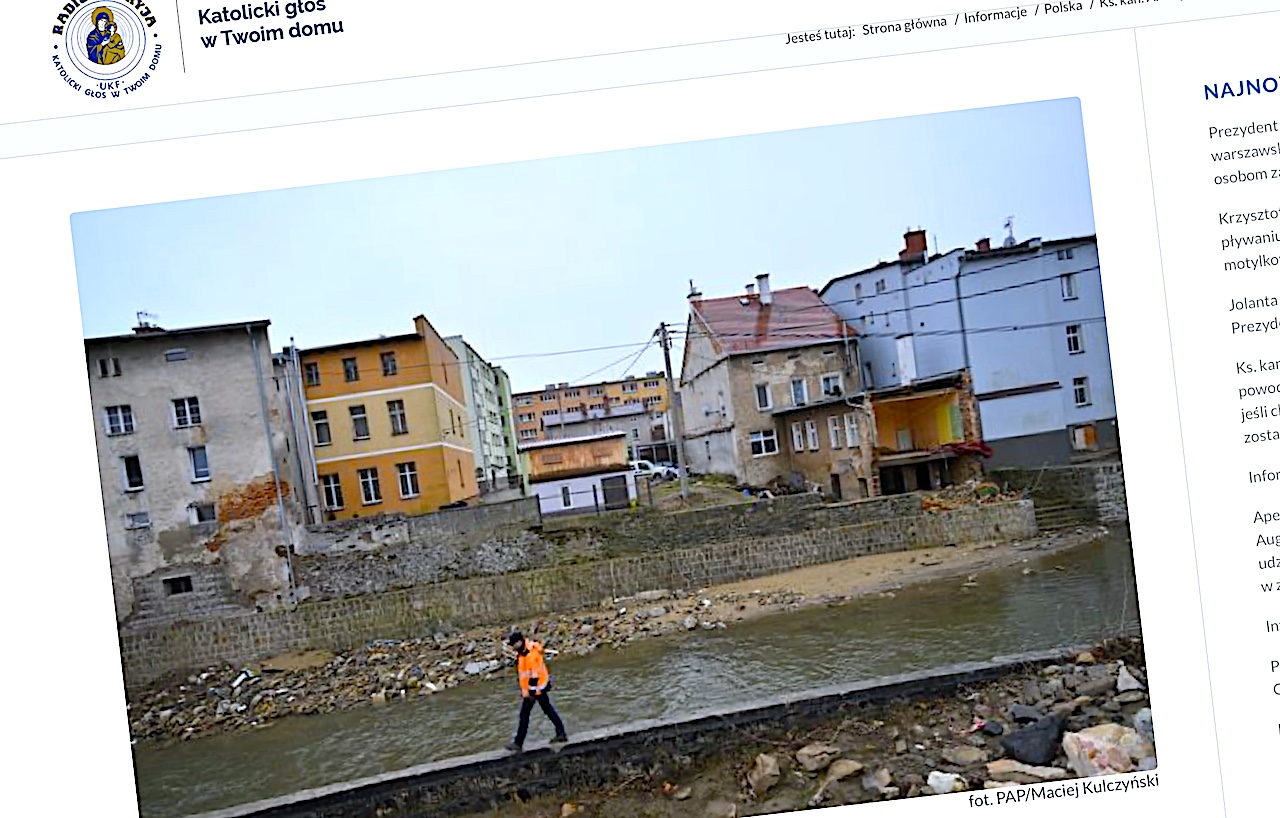This screenshot has height=818, width=1280.
Task: Open the 'Informacje' breadcrumb link
Action: pyautogui.click(x=995, y=14)
